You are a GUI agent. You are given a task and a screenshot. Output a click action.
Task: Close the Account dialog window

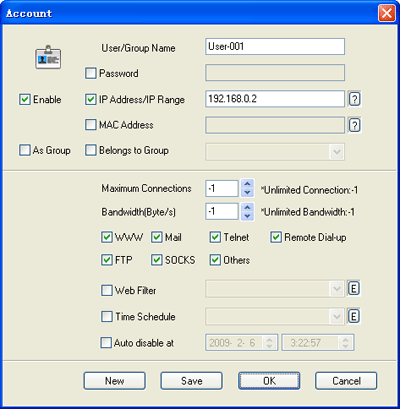click(x=387, y=14)
